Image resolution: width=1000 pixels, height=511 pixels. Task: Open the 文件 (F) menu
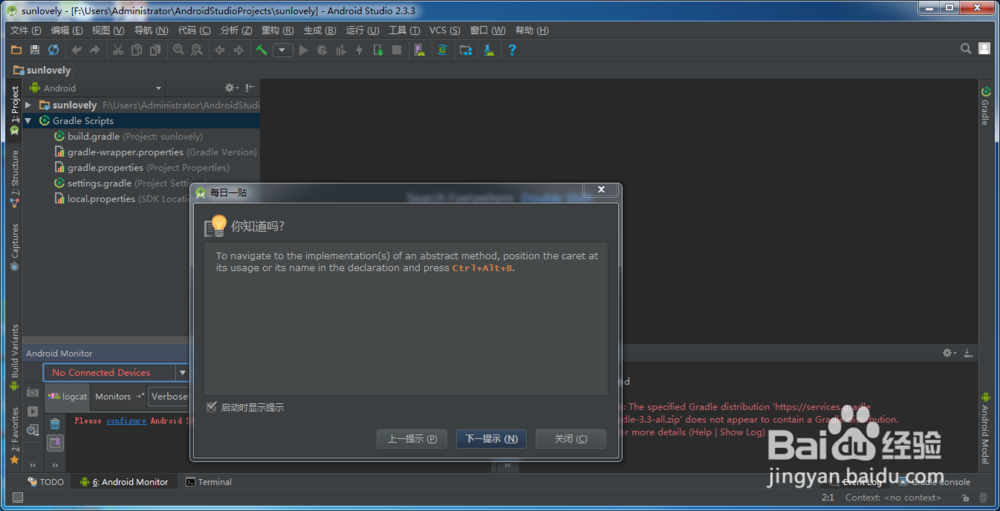point(26,31)
